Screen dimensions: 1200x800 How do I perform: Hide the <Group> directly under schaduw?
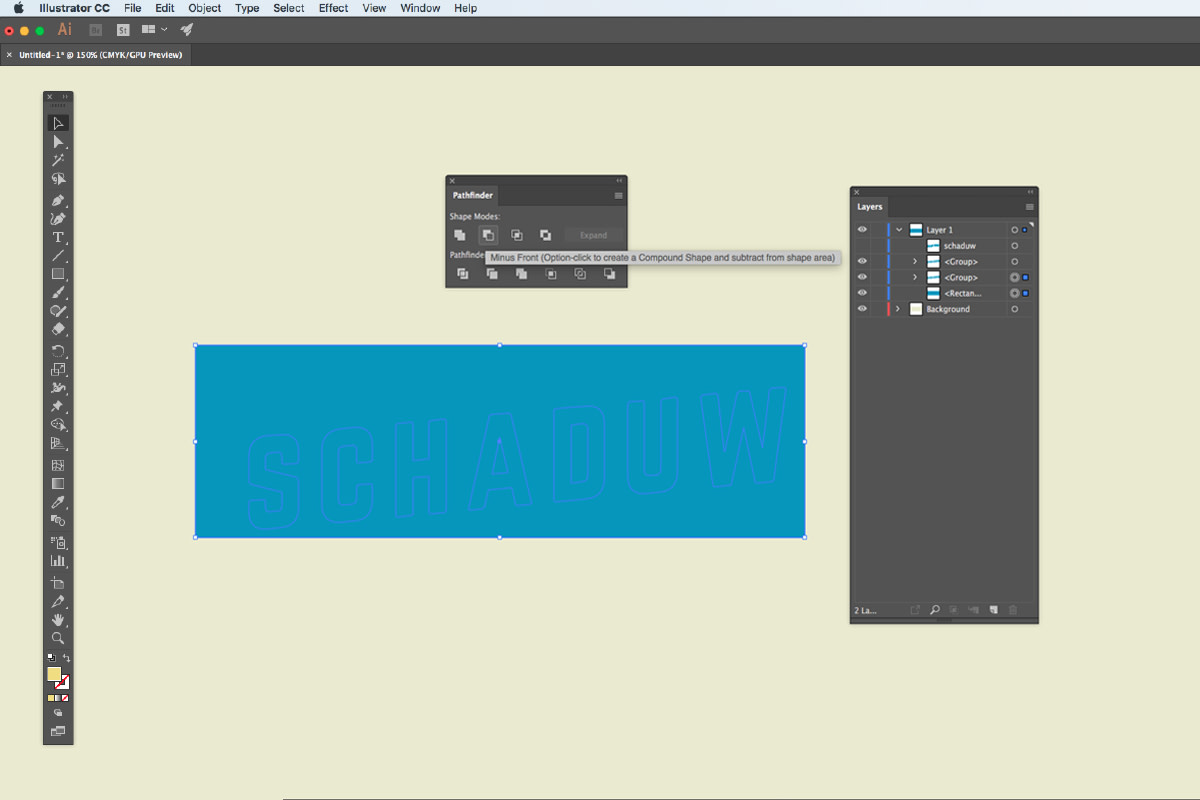862,261
